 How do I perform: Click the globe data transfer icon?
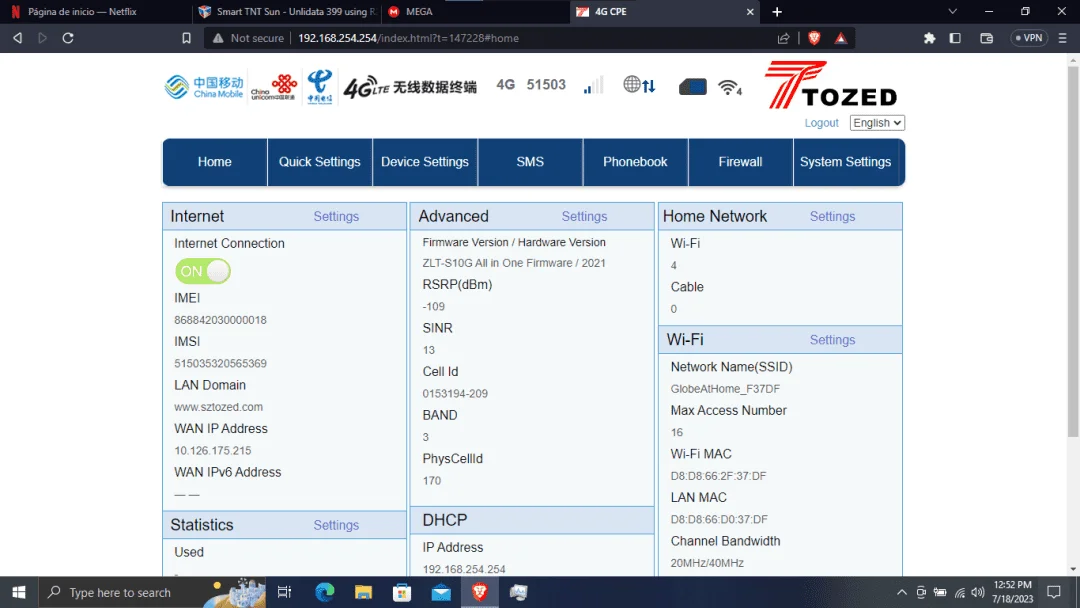point(639,85)
